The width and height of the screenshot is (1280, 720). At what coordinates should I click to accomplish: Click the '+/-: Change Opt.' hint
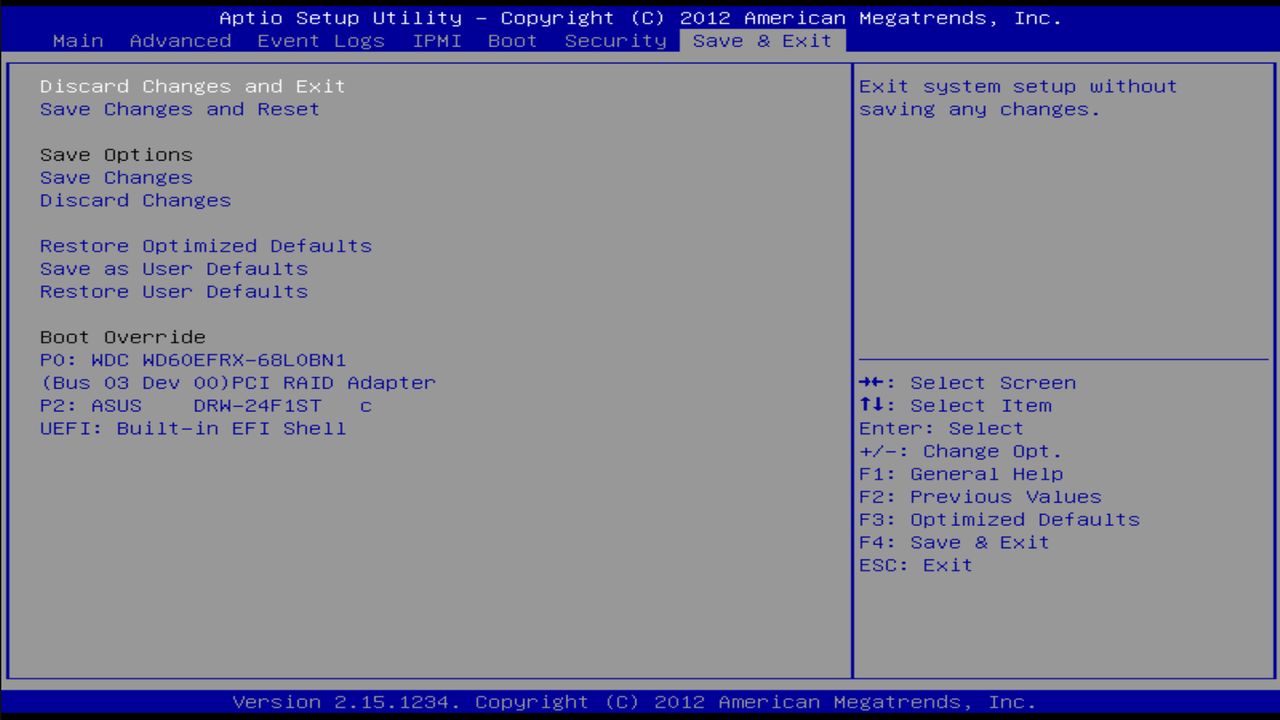[961, 451]
